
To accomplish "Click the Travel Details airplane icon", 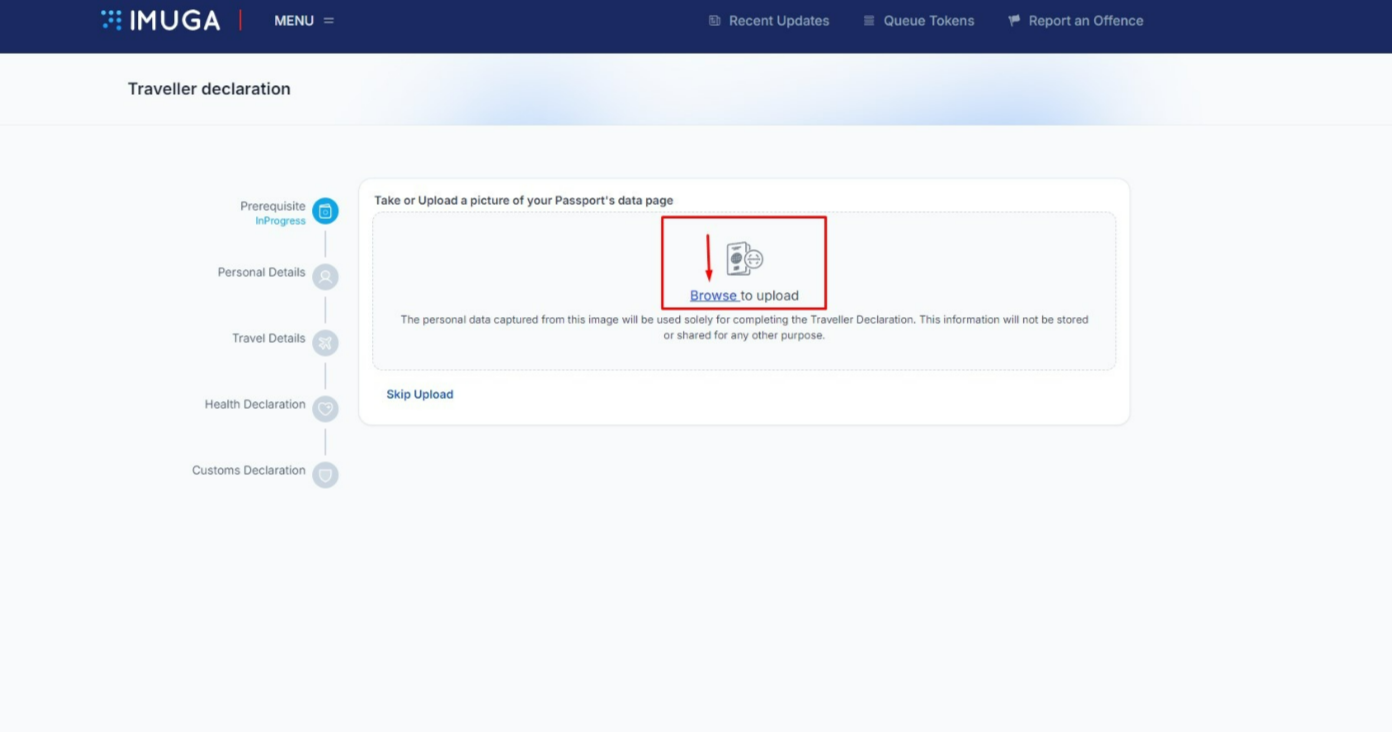I will click(325, 343).
